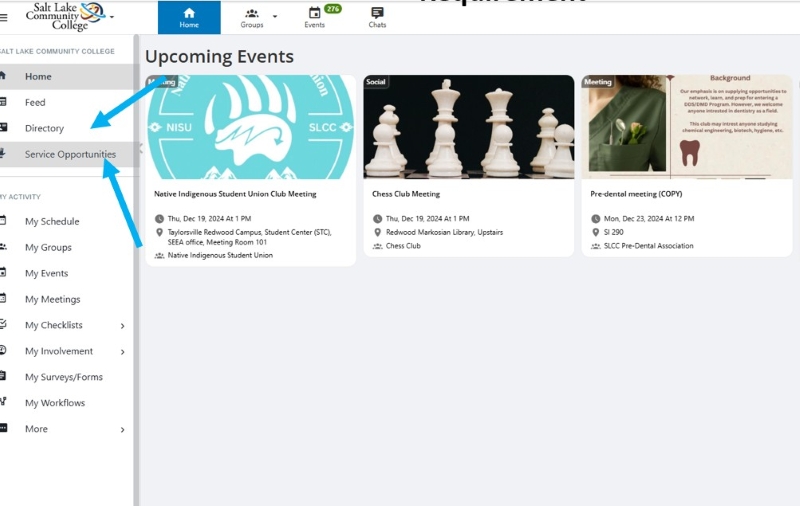Click Redwood Markosian Library, Upstairs text
The height and width of the screenshot is (506, 800).
[444, 232]
